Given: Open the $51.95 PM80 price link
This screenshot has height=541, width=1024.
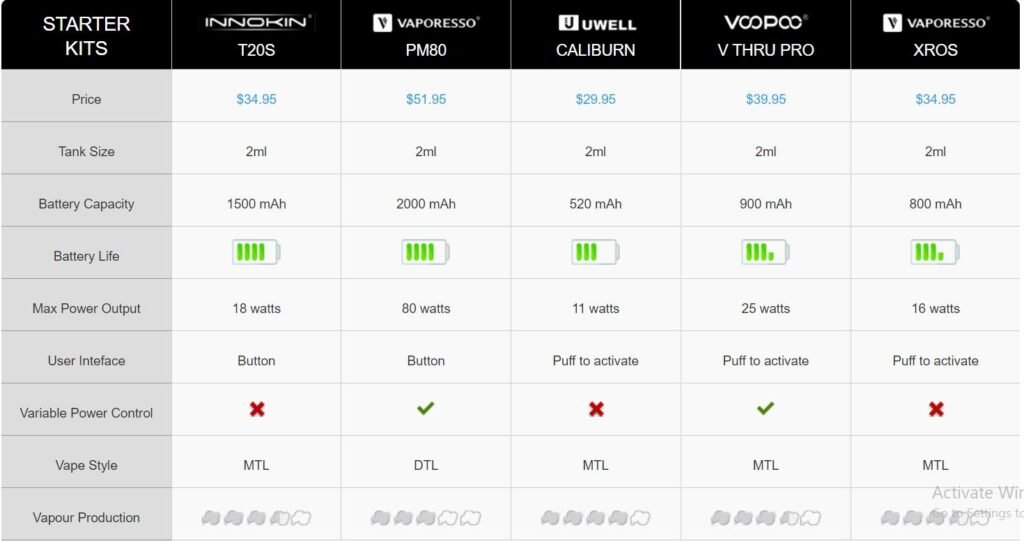Looking at the screenshot, I should [x=426, y=99].
